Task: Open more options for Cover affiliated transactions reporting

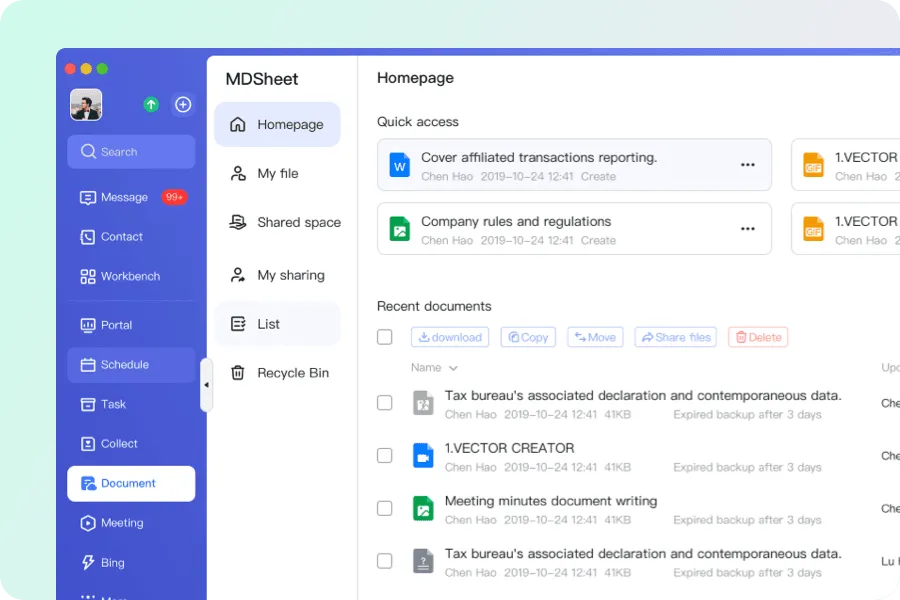Action: 747,165
